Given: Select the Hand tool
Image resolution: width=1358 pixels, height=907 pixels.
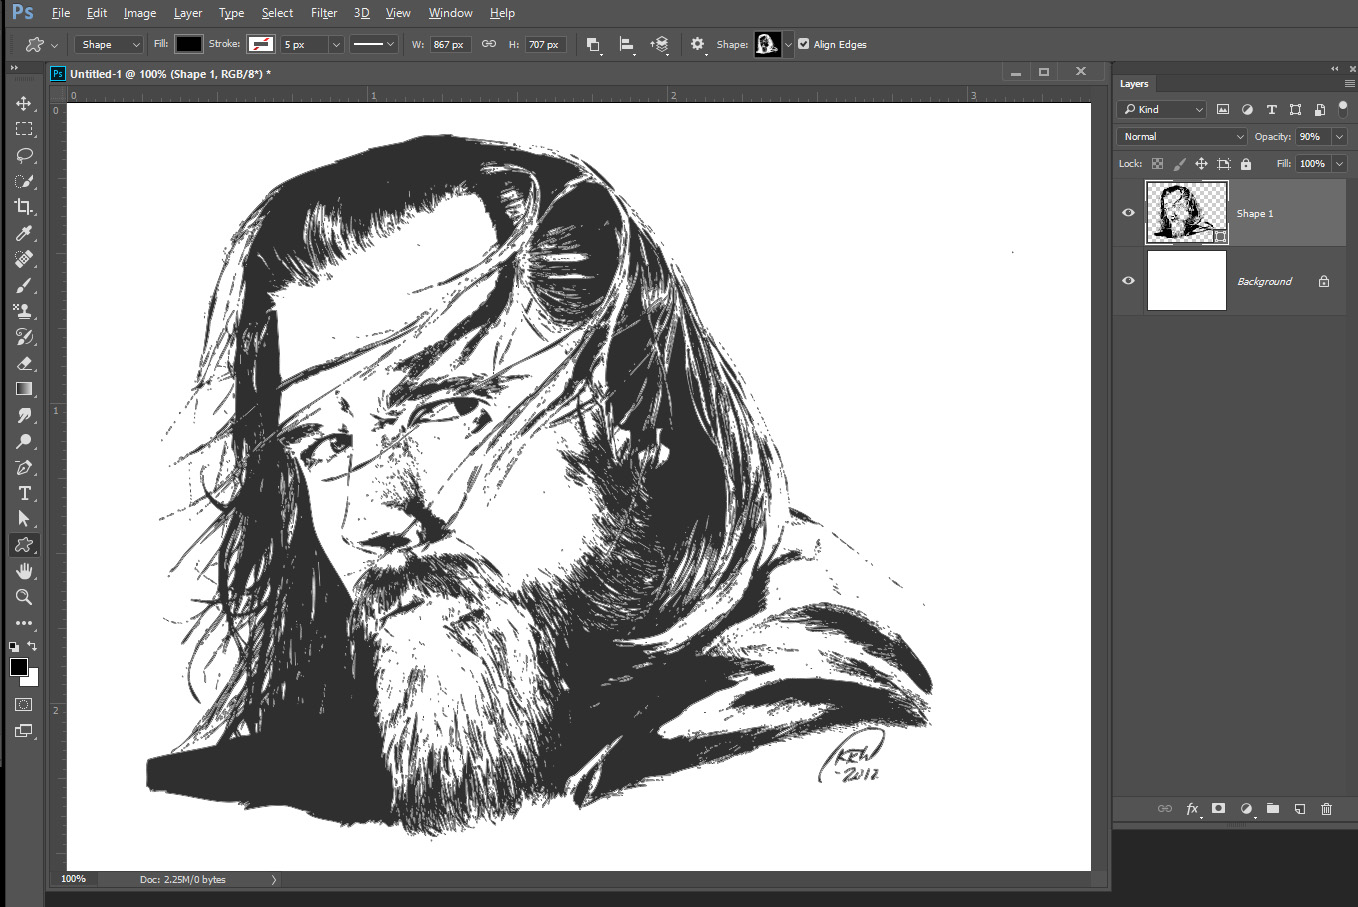Looking at the screenshot, I should [24, 571].
